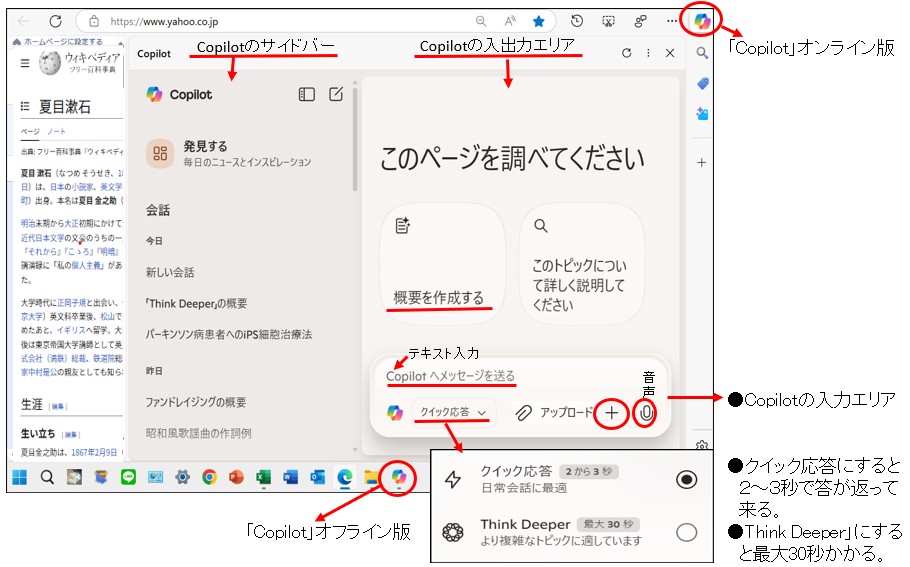Viewport: 910px width, 567px height.
Task: Open Excel from the taskbar
Action: [x=264, y=477]
